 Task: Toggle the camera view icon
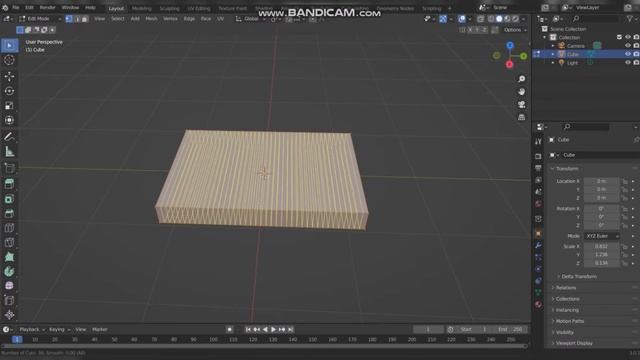[522, 104]
